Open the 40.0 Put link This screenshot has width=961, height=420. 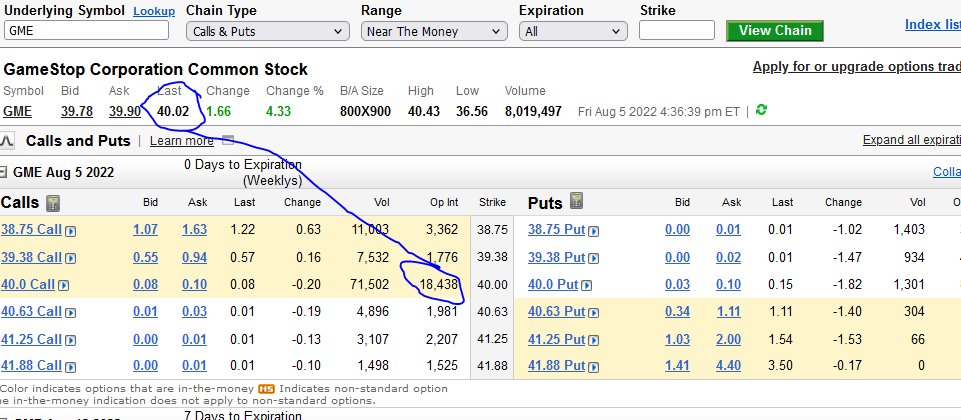tap(553, 284)
